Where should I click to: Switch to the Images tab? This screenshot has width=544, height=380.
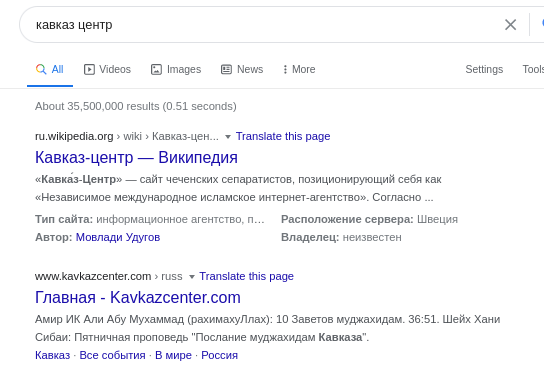click(176, 69)
